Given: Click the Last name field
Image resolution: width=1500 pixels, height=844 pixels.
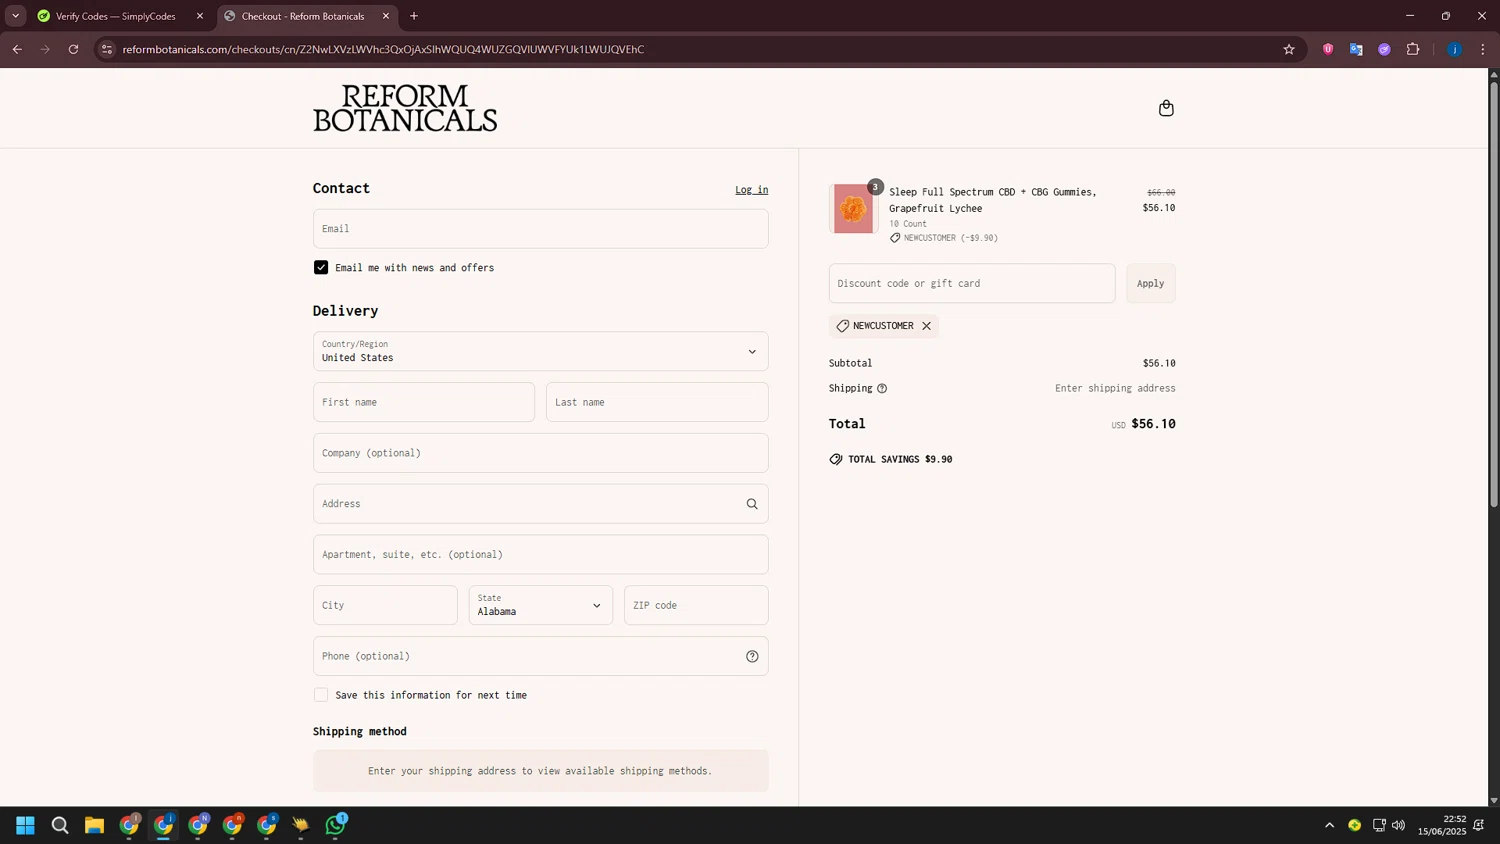Looking at the screenshot, I should [657, 402].
